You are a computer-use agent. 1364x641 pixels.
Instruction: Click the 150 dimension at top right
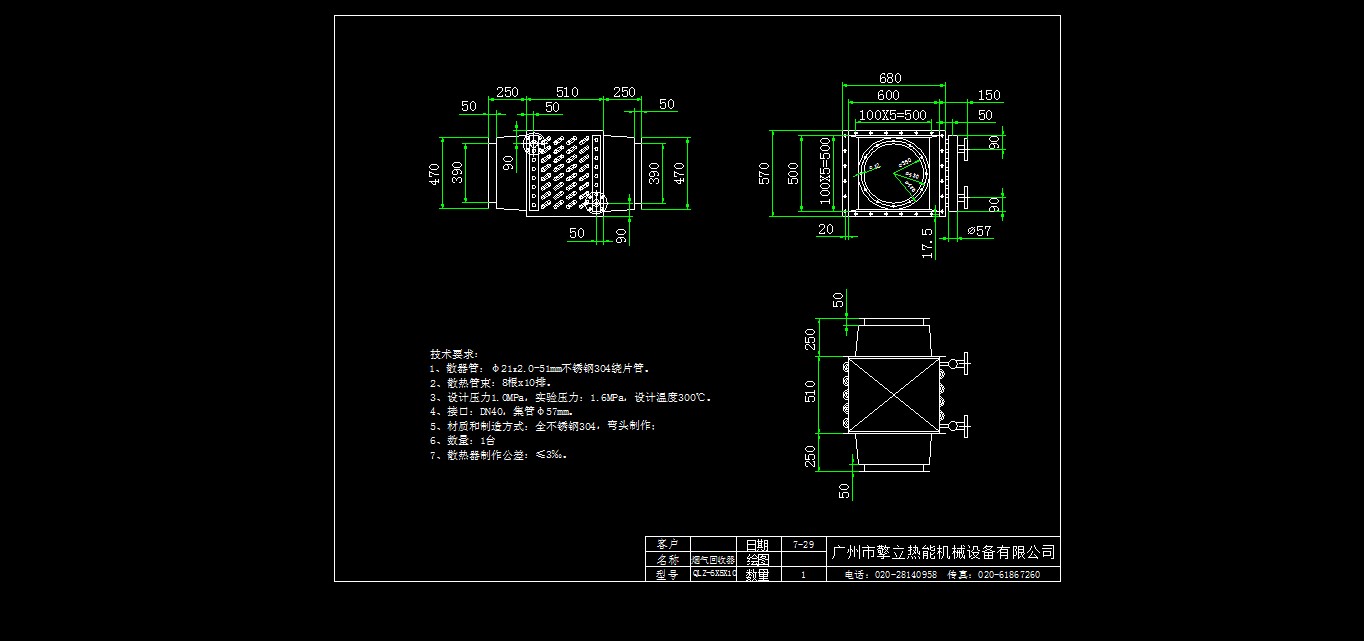pos(988,95)
